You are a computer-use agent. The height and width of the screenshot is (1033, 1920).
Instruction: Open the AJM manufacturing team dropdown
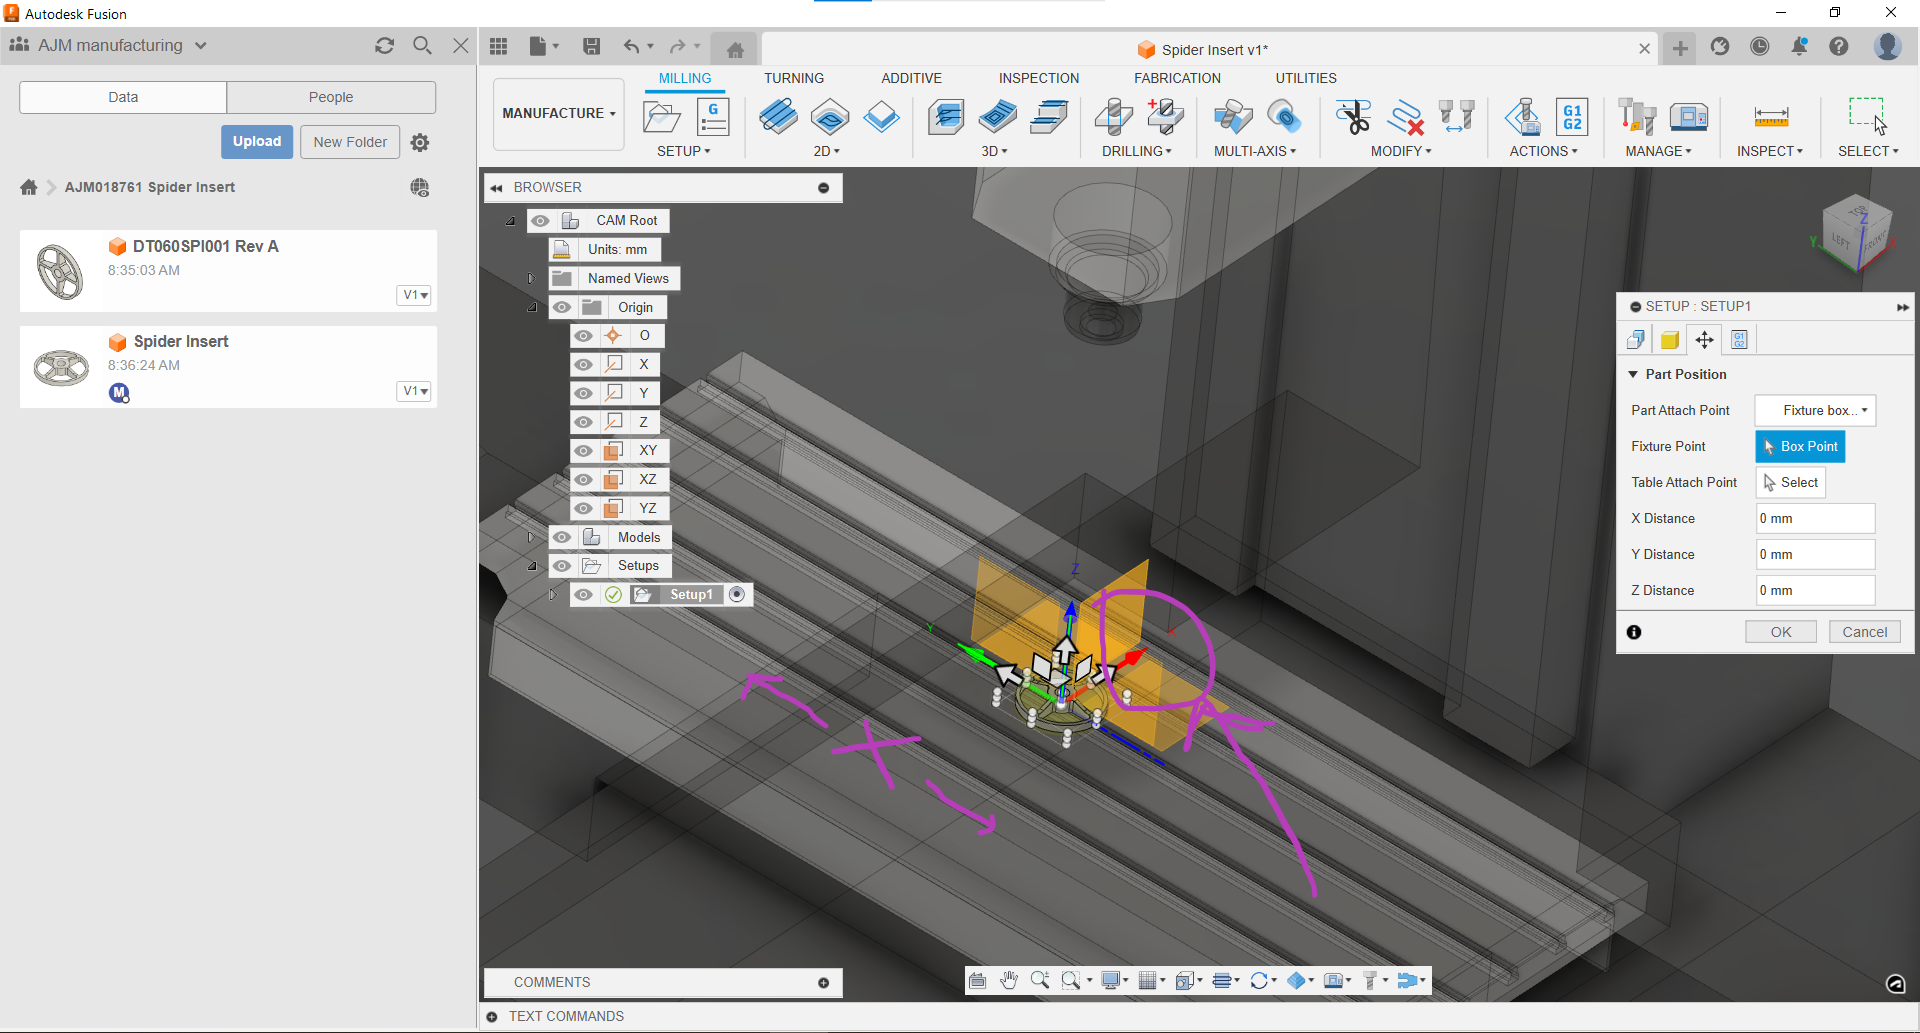(201, 46)
